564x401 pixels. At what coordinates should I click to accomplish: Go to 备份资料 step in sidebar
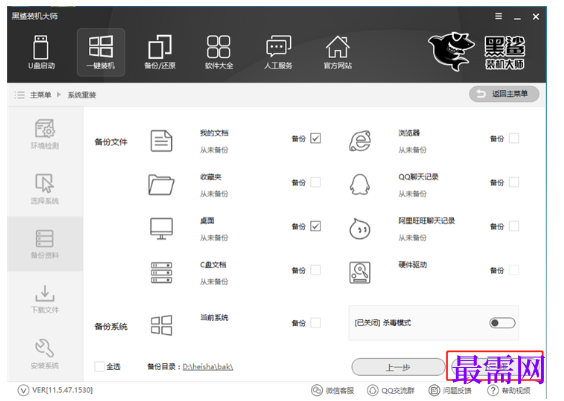click(x=45, y=244)
